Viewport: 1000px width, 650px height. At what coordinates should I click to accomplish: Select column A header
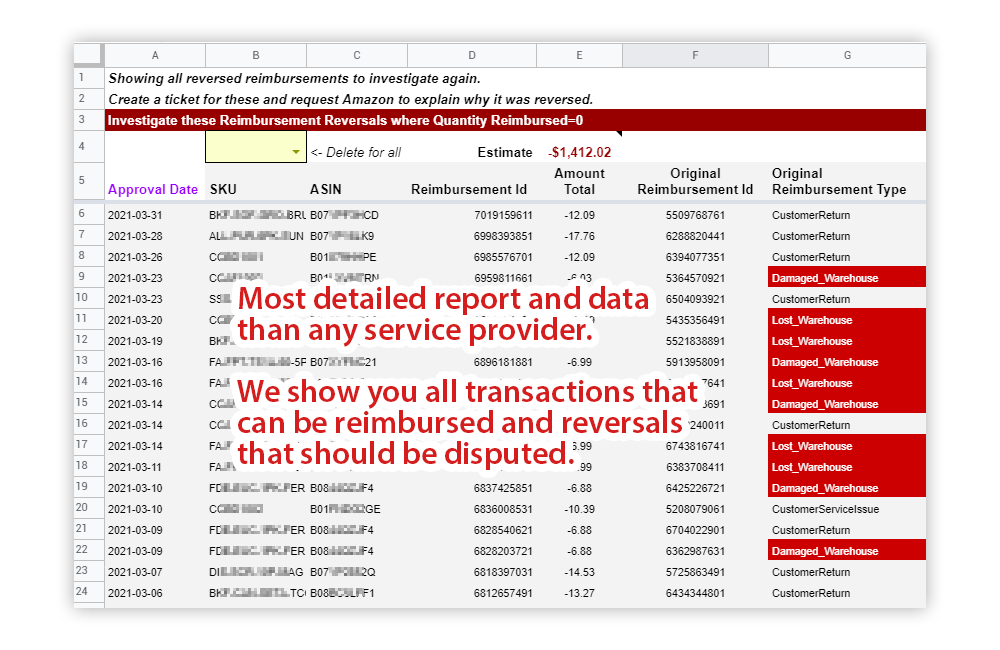[x=155, y=55]
